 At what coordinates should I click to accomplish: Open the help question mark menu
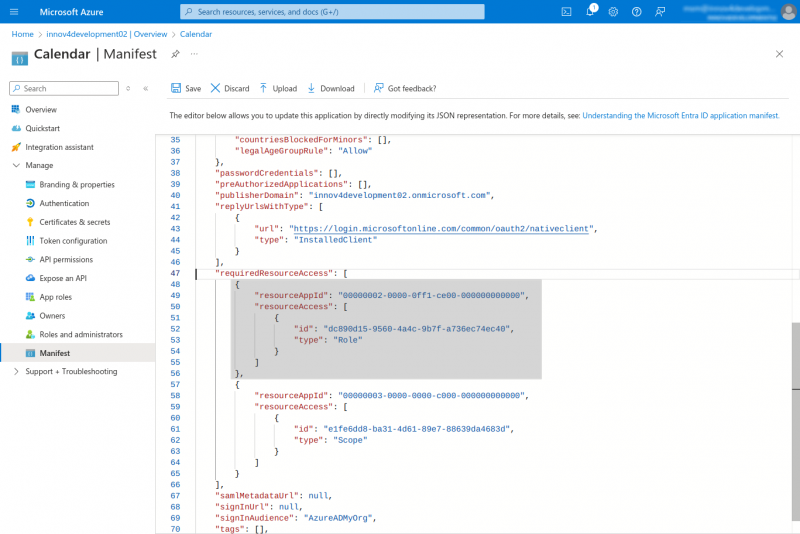click(637, 12)
